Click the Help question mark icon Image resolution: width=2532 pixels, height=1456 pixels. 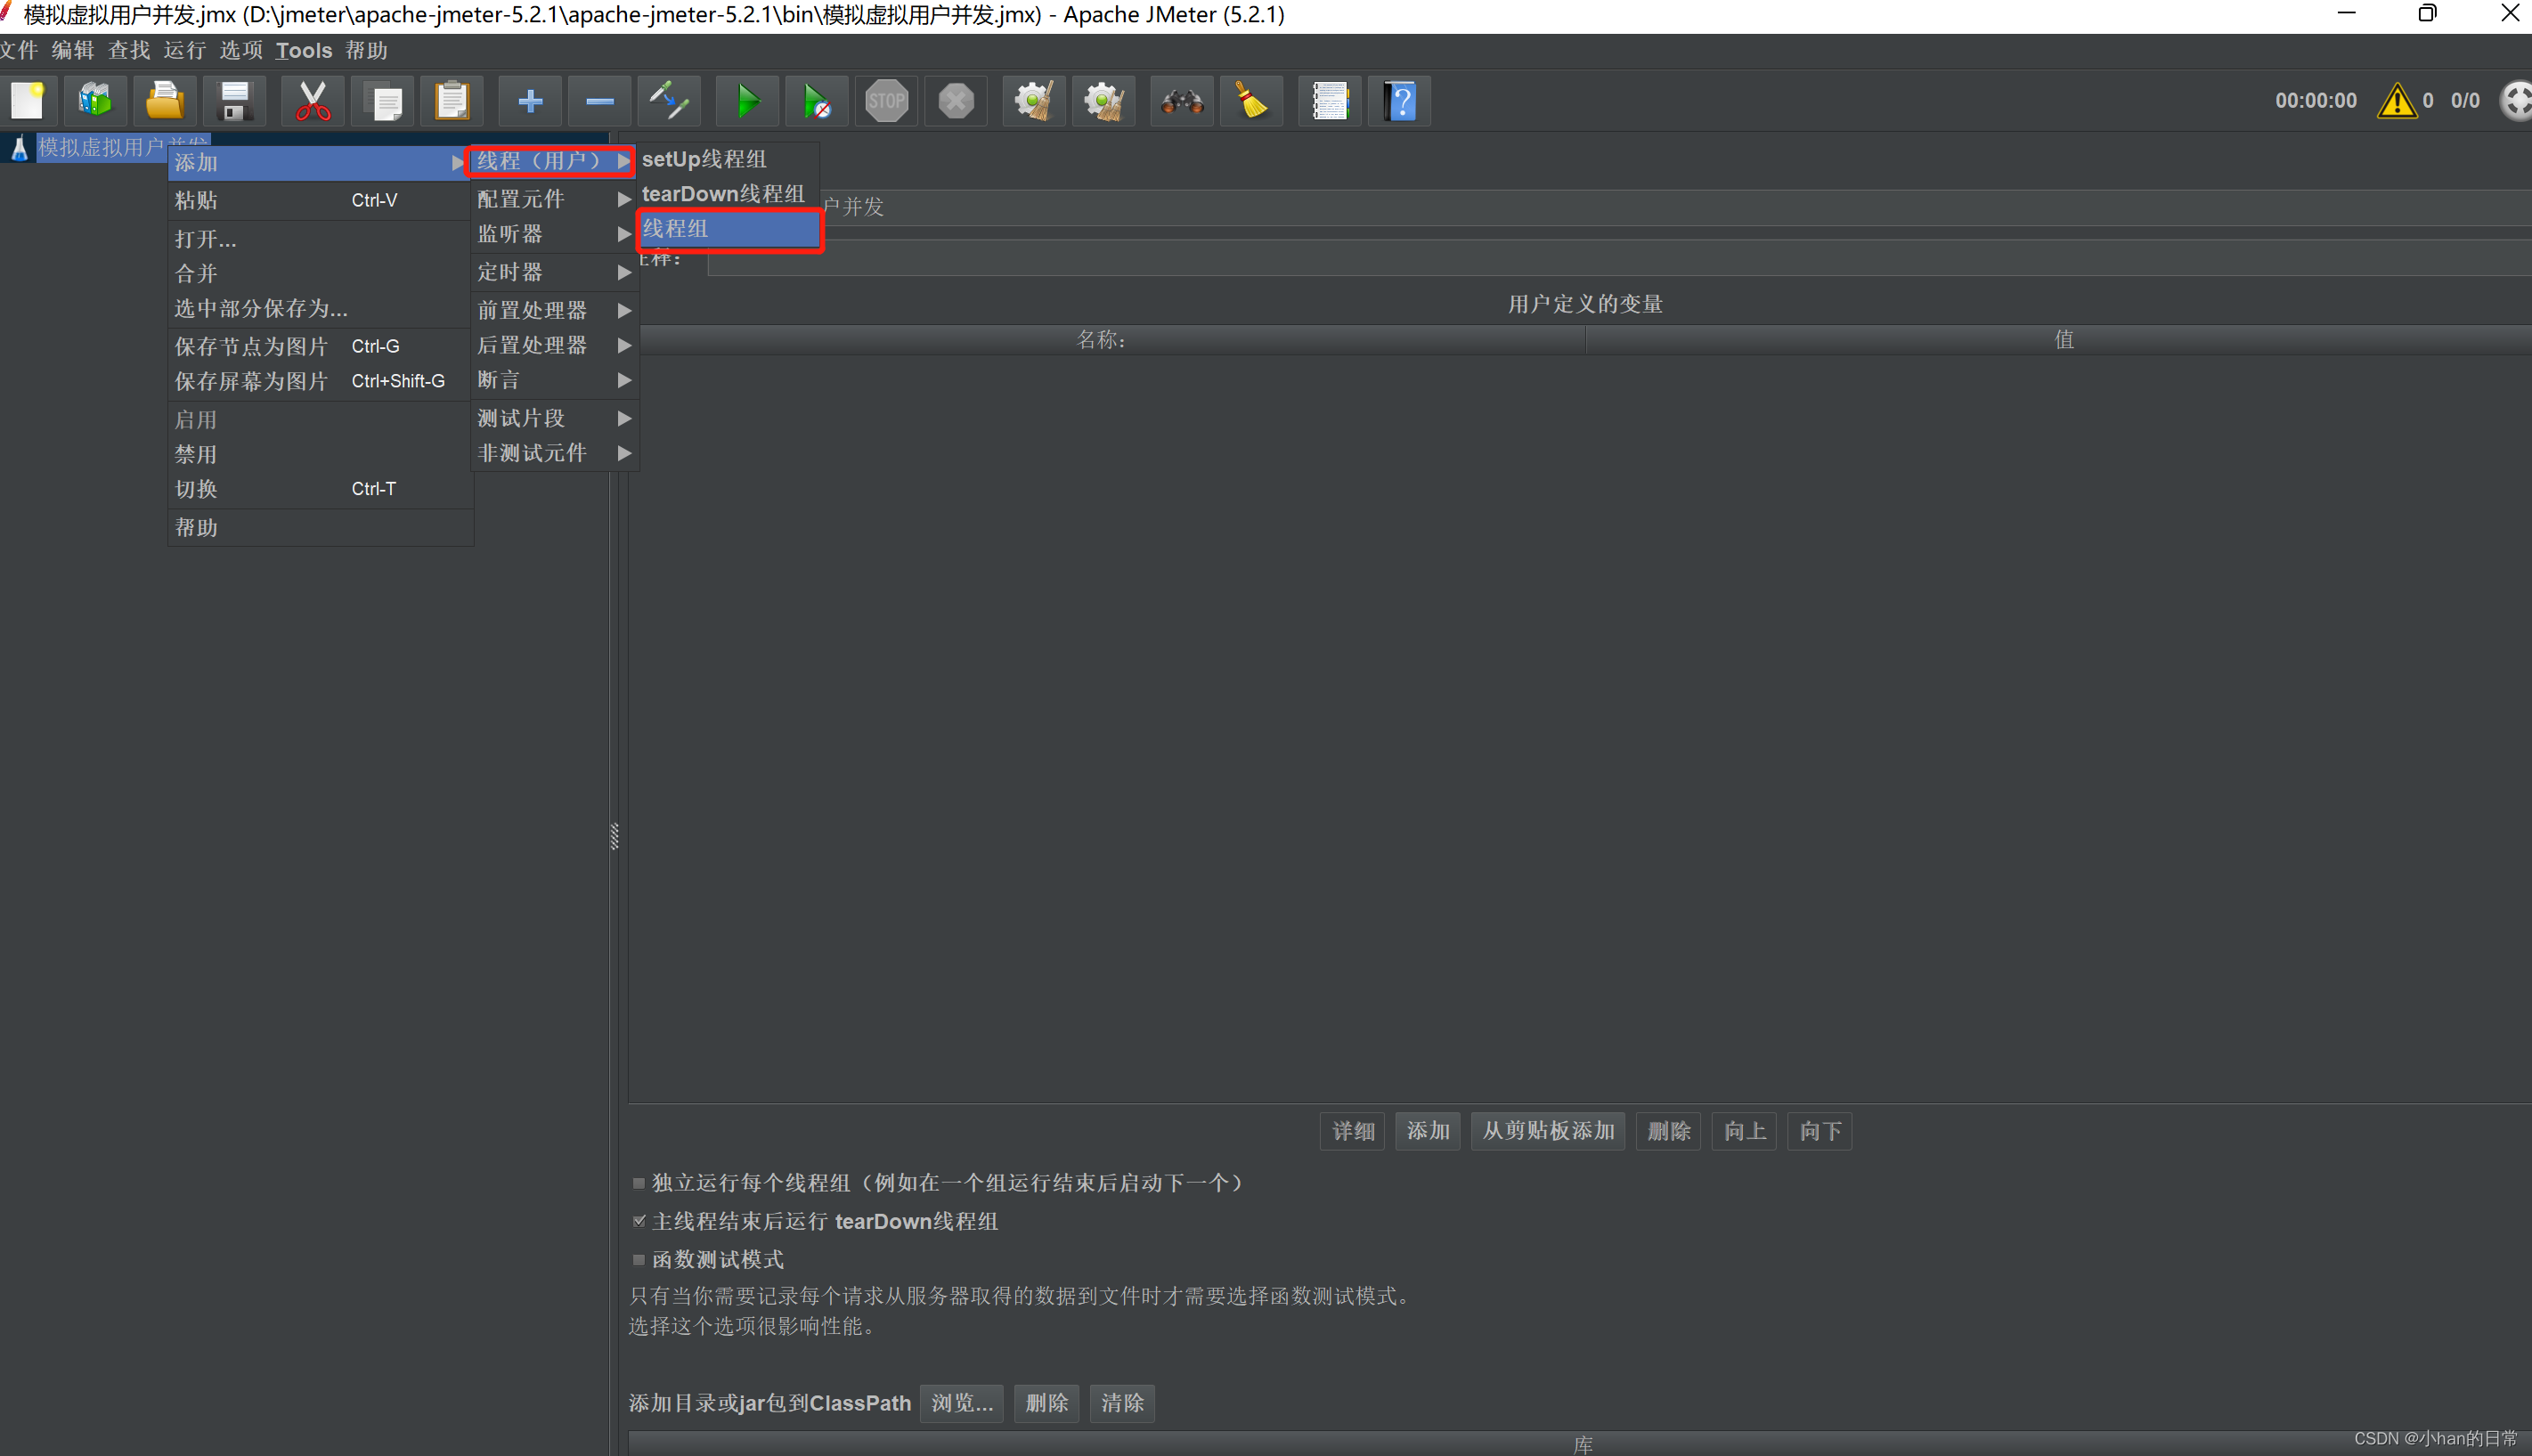pyautogui.click(x=1400, y=101)
